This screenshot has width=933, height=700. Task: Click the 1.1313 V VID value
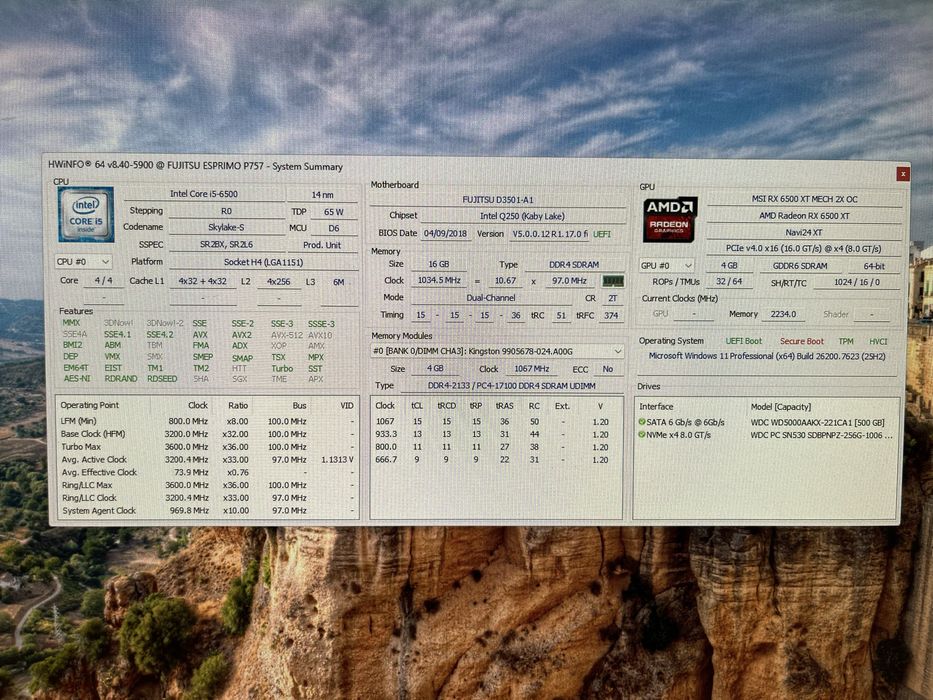click(x=337, y=460)
